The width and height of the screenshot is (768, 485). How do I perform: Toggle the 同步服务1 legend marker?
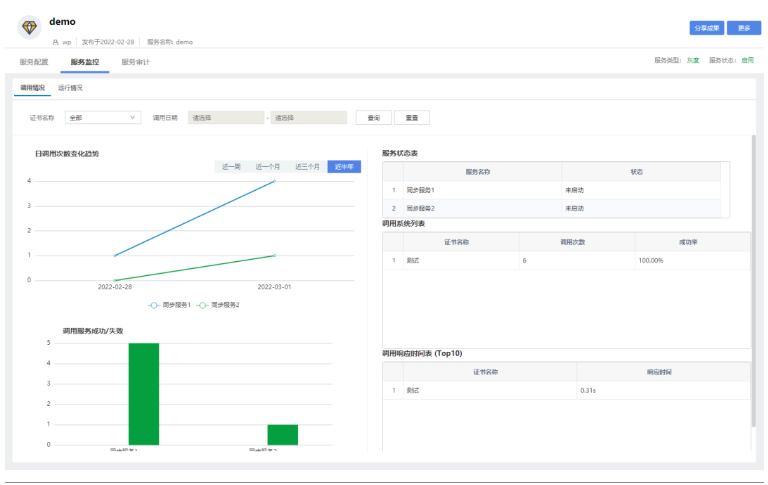155,305
